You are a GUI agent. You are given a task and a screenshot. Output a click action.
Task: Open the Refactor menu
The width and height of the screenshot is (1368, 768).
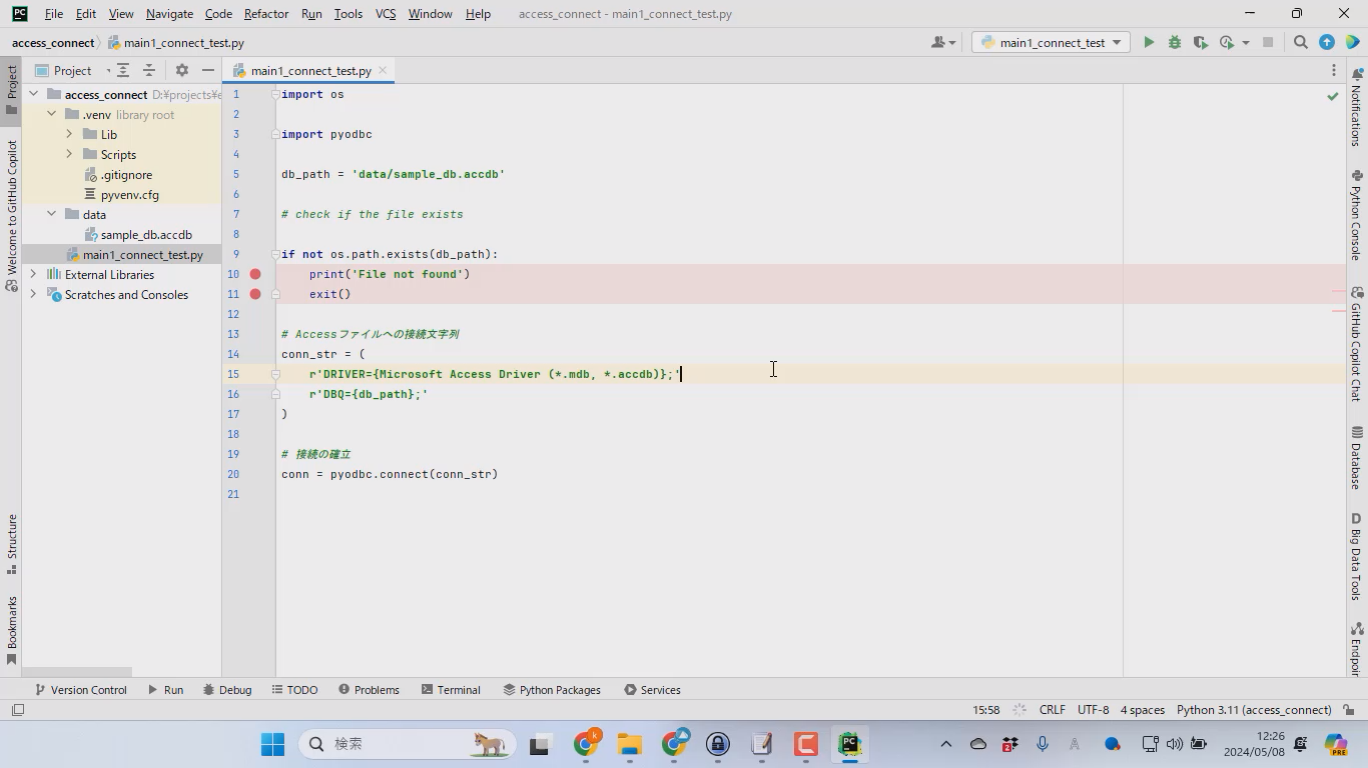pyautogui.click(x=266, y=14)
